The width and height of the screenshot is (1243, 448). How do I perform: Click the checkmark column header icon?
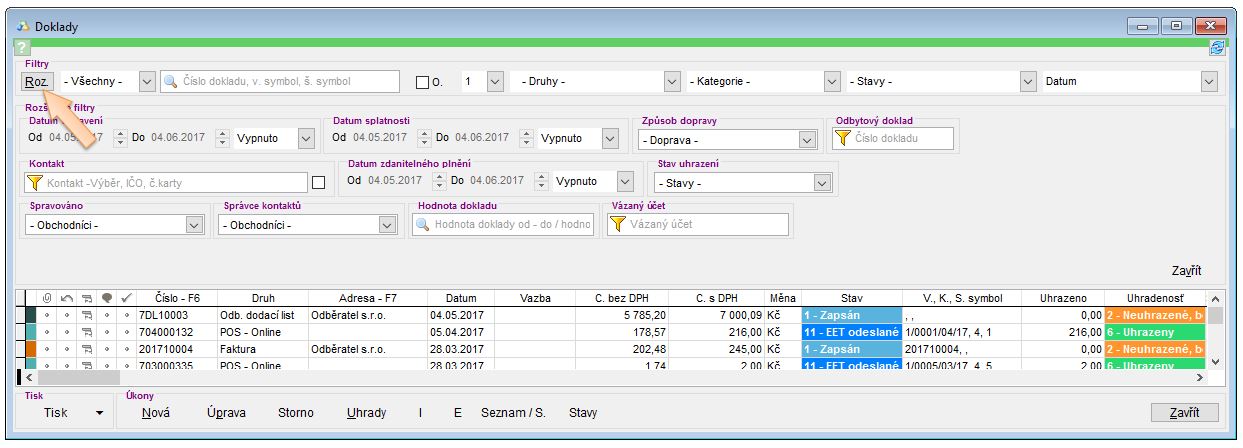[x=126, y=298]
